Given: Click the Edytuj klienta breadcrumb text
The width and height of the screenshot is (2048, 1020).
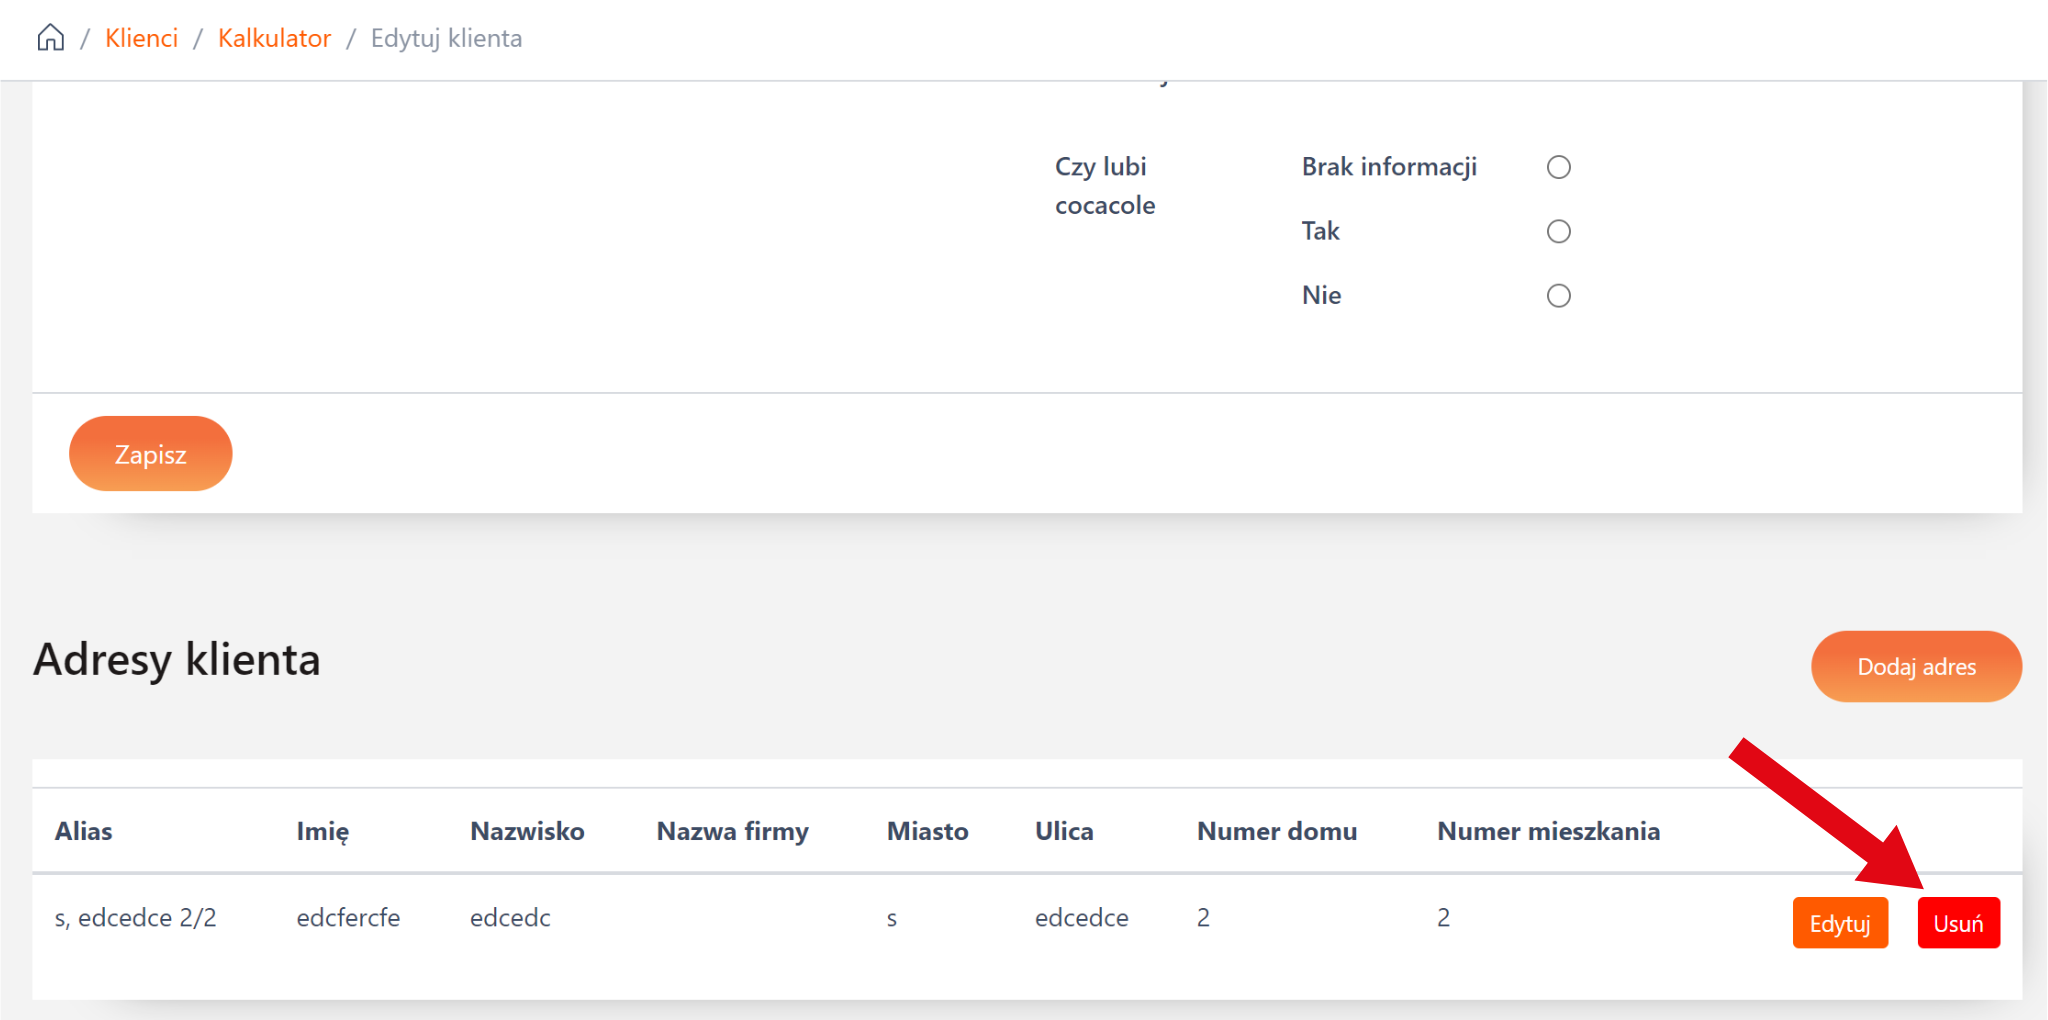Looking at the screenshot, I should pos(446,38).
